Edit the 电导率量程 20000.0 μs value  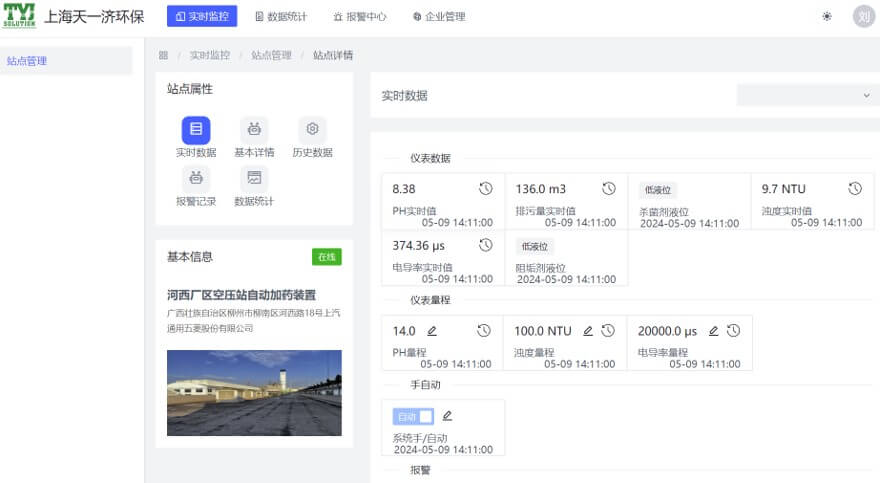pos(714,331)
